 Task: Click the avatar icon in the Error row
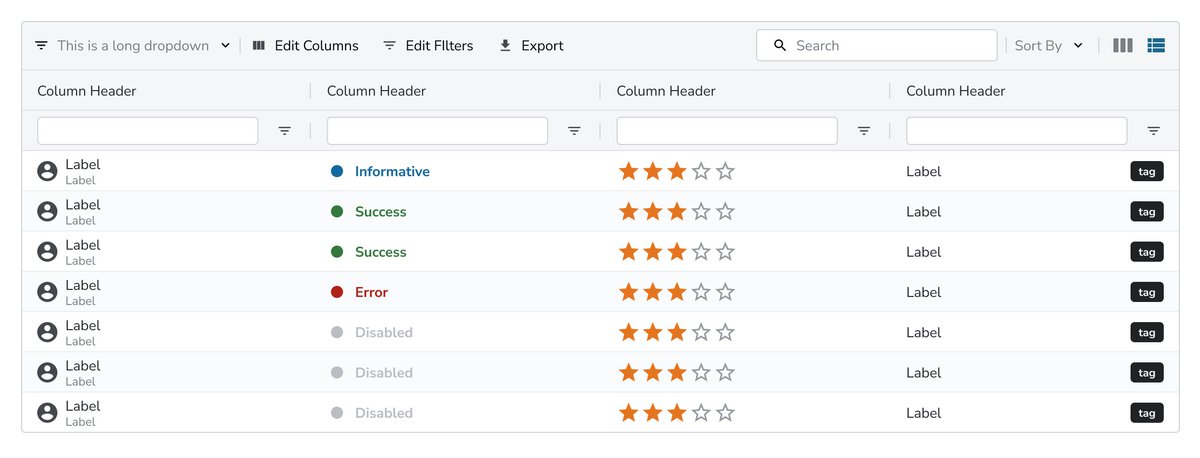click(x=47, y=292)
